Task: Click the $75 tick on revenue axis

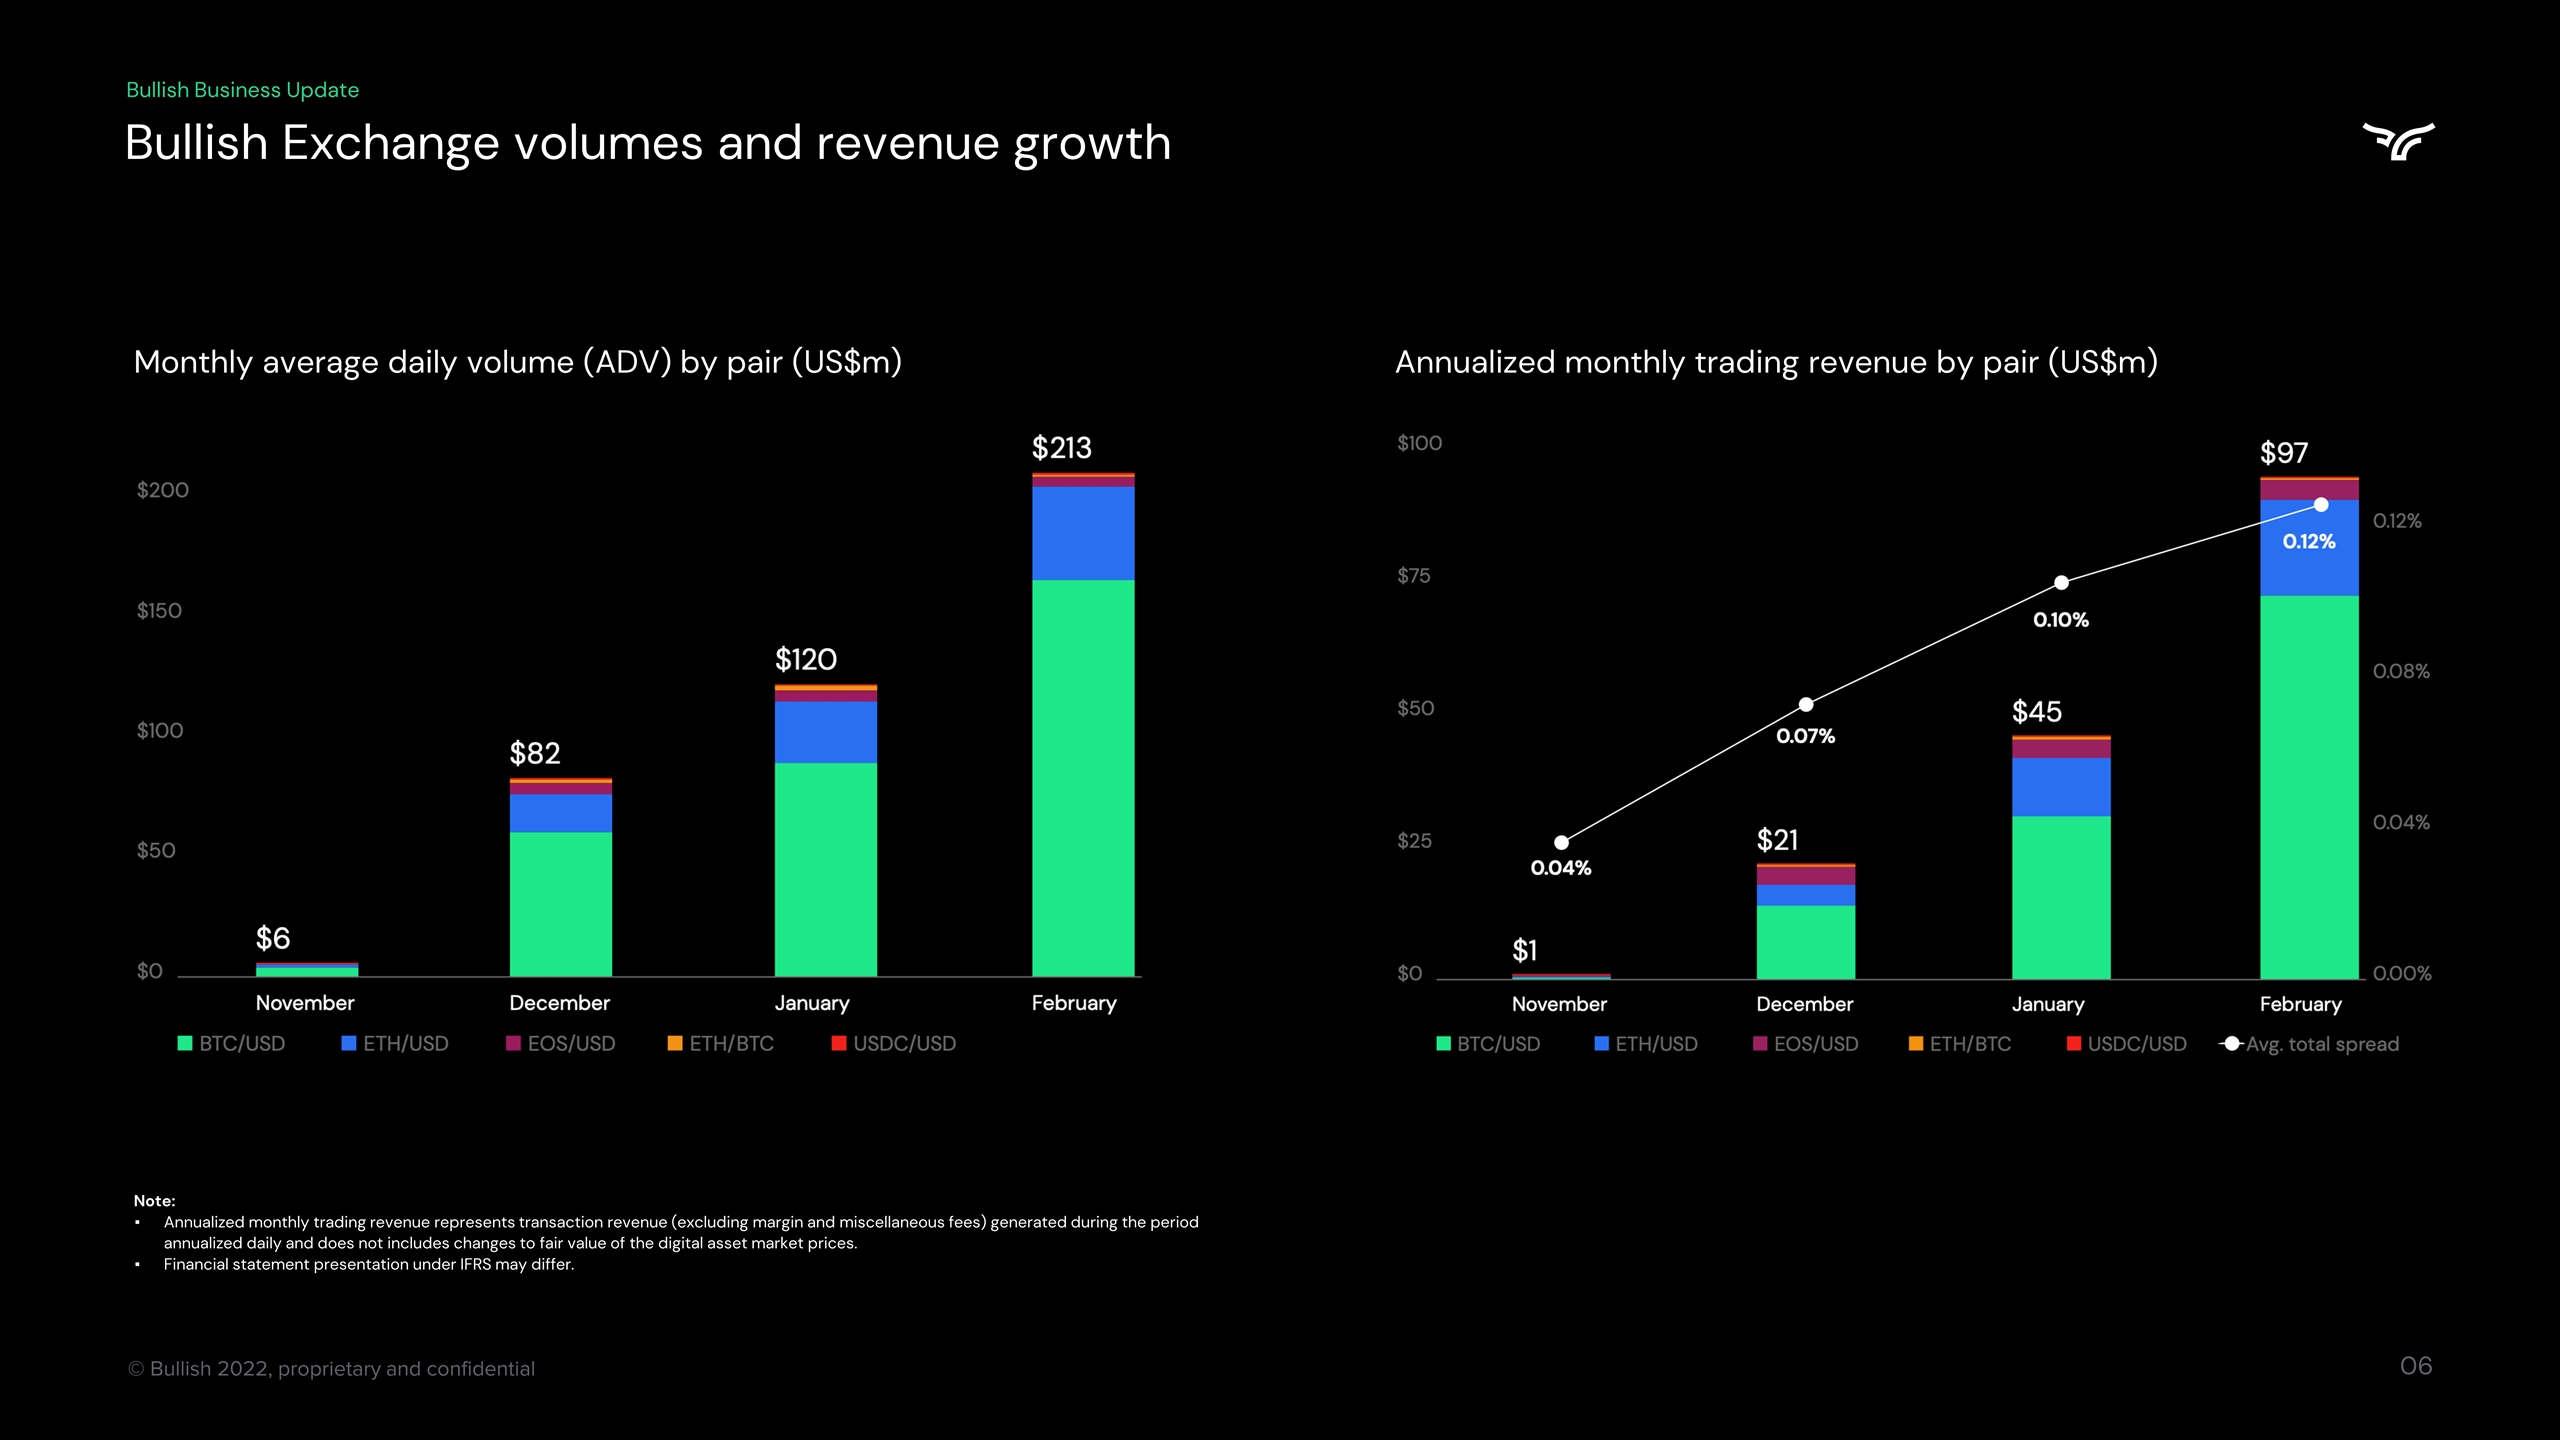Action: [x=1414, y=576]
